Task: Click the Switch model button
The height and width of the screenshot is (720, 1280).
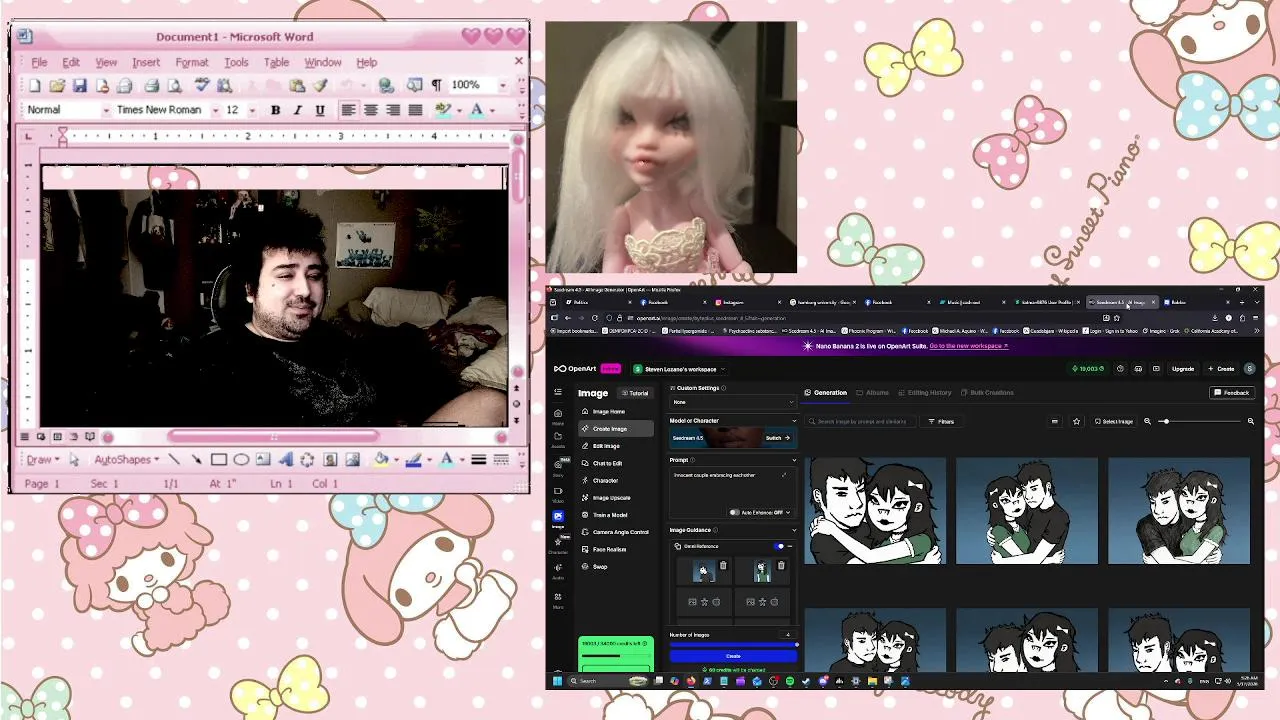Action: (x=778, y=438)
